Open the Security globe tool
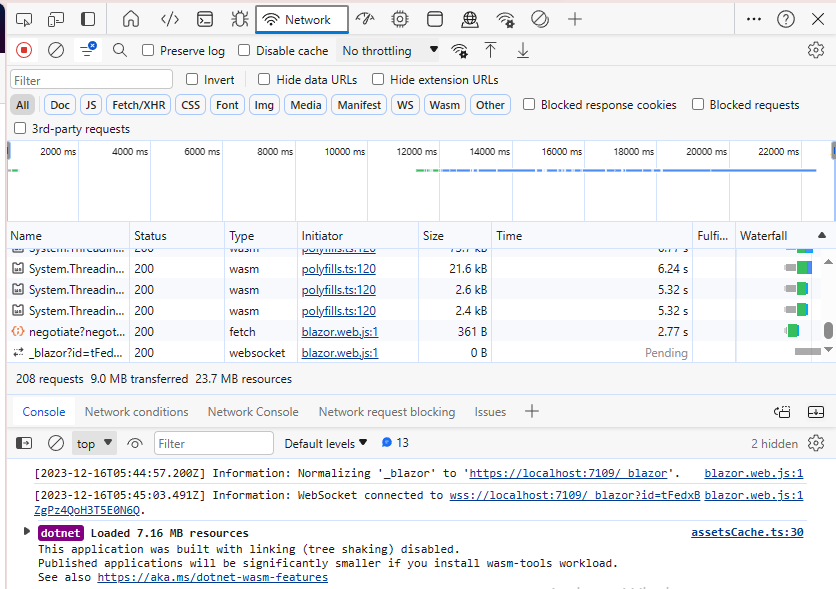The width and height of the screenshot is (836, 589). click(470, 20)
